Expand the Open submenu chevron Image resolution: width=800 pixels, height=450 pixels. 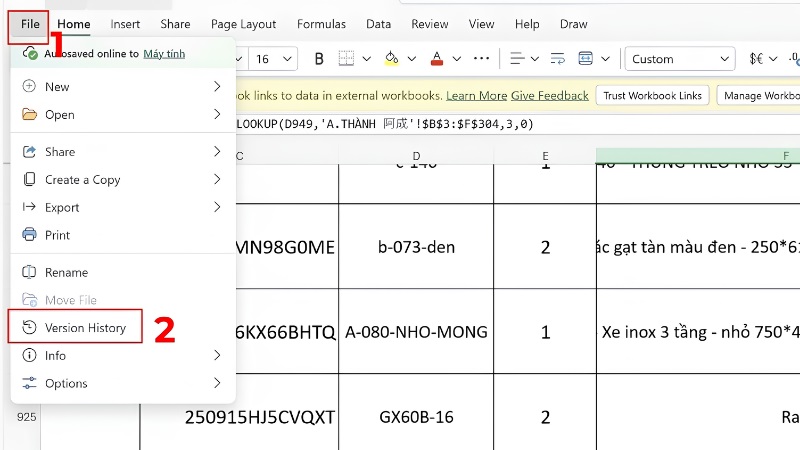[217, 114]
